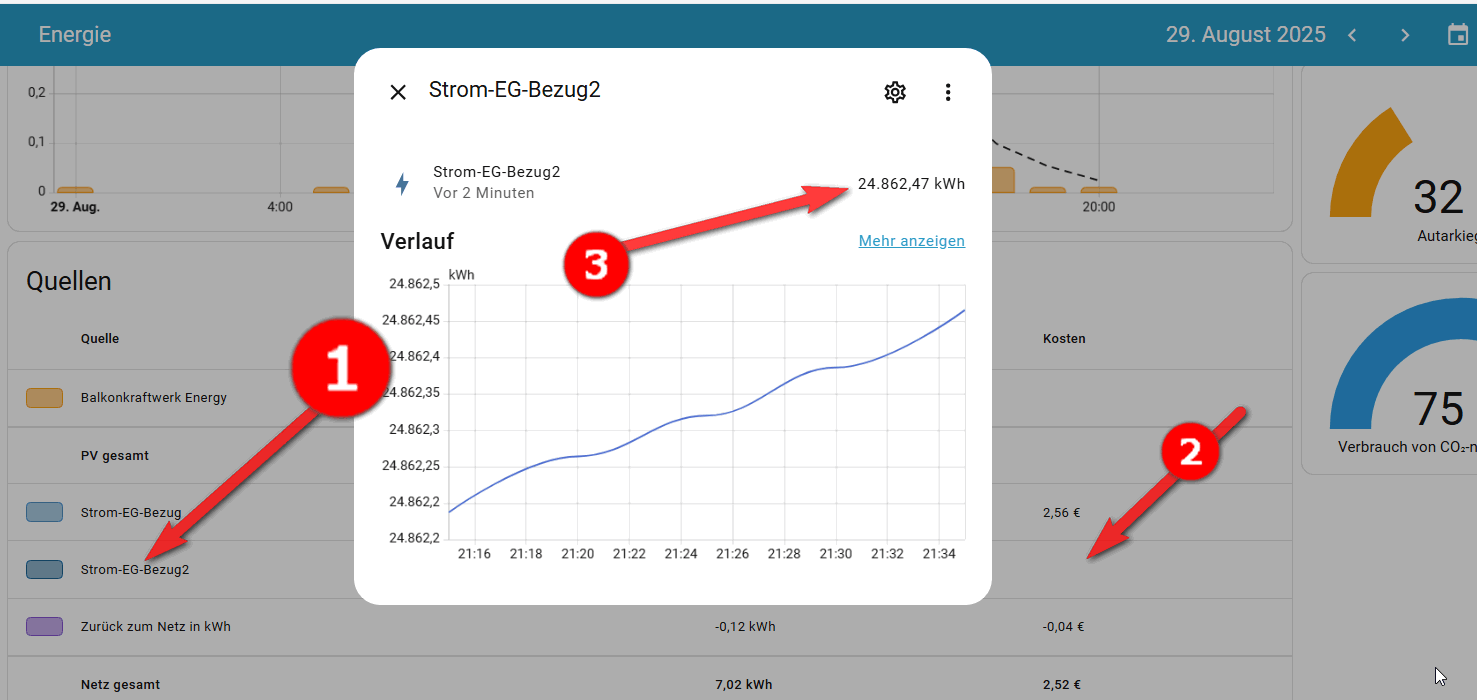Open the three-dot overflow menu
1477x700 pixels.
tap(948, 92)
